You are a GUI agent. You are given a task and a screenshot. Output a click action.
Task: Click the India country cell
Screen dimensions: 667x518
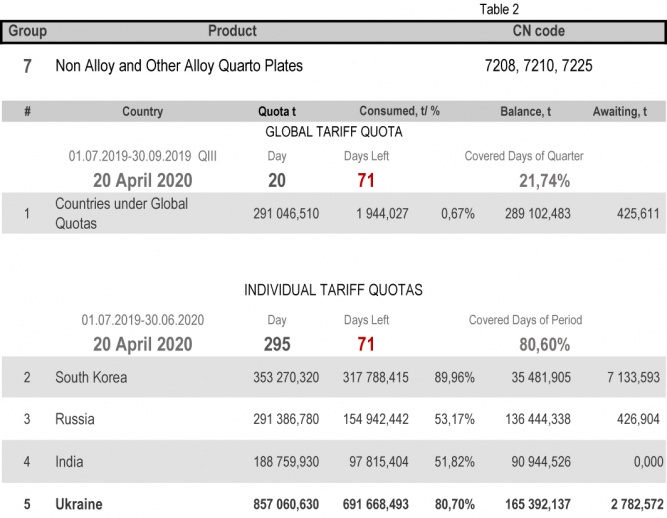click(70, 462)
